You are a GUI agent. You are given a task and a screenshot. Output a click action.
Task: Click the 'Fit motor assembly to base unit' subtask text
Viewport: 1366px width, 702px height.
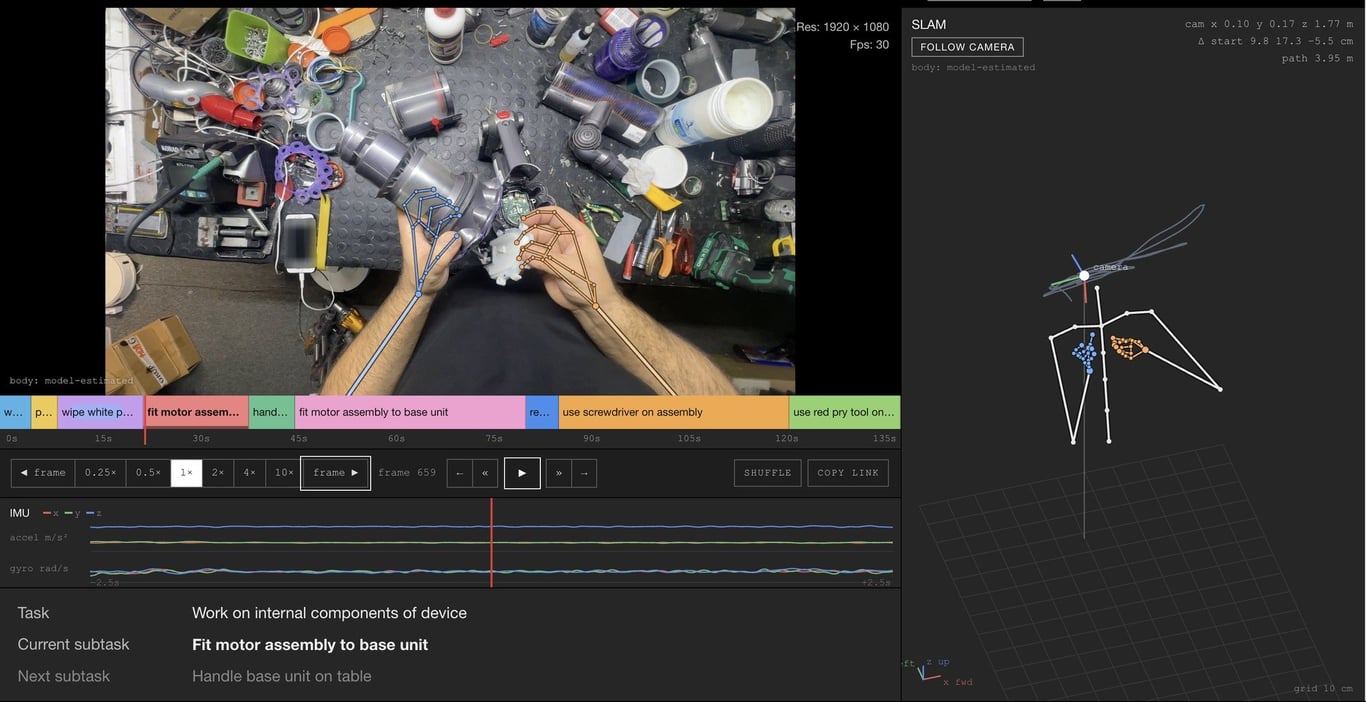310,645
